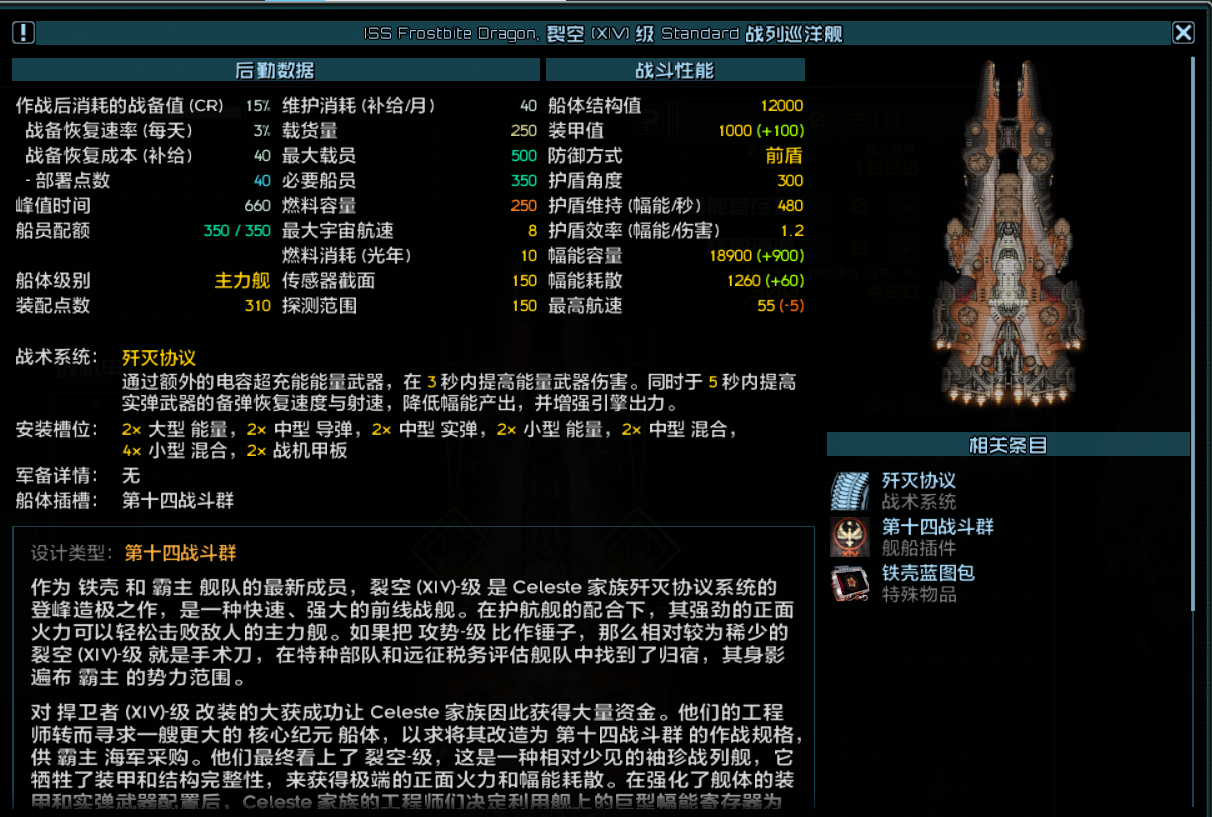Click the 护盾效率 value 1.2

(x=793, y=231)
